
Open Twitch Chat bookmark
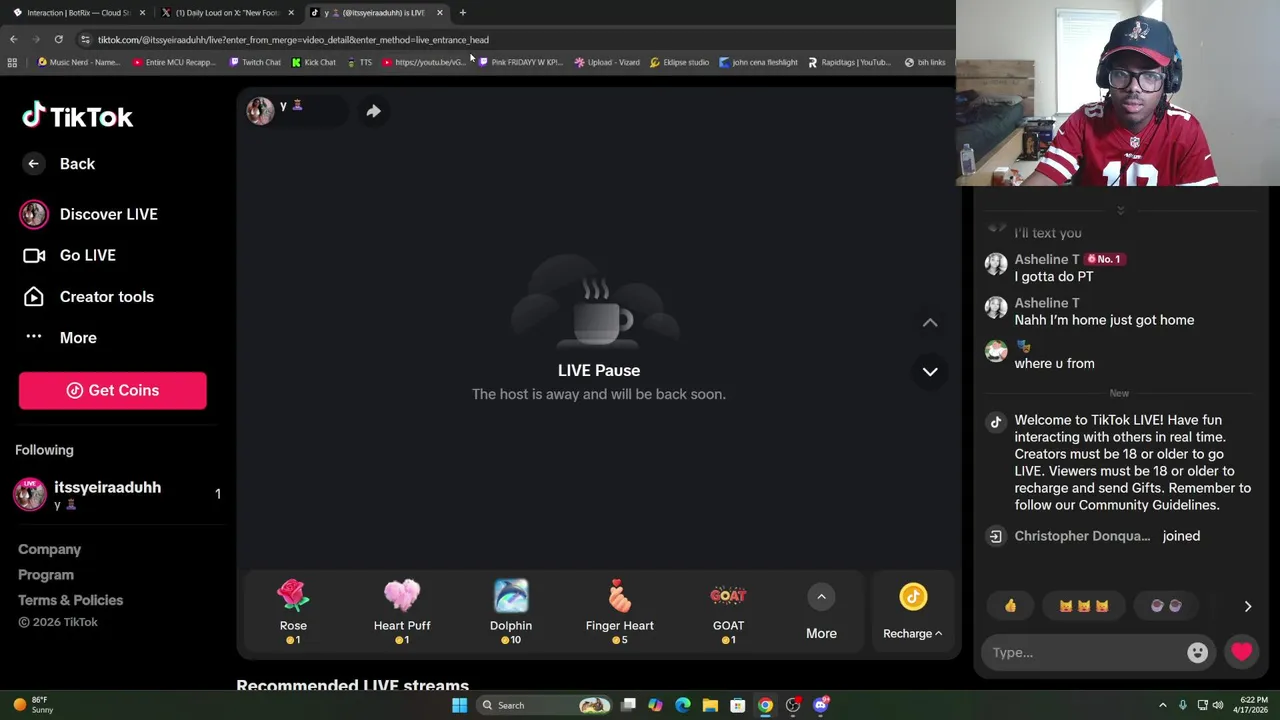coord(254,62)
